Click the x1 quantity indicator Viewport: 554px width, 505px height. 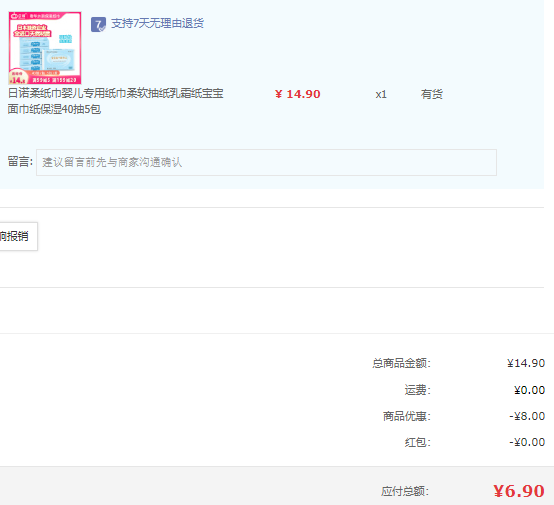point(381,94)
